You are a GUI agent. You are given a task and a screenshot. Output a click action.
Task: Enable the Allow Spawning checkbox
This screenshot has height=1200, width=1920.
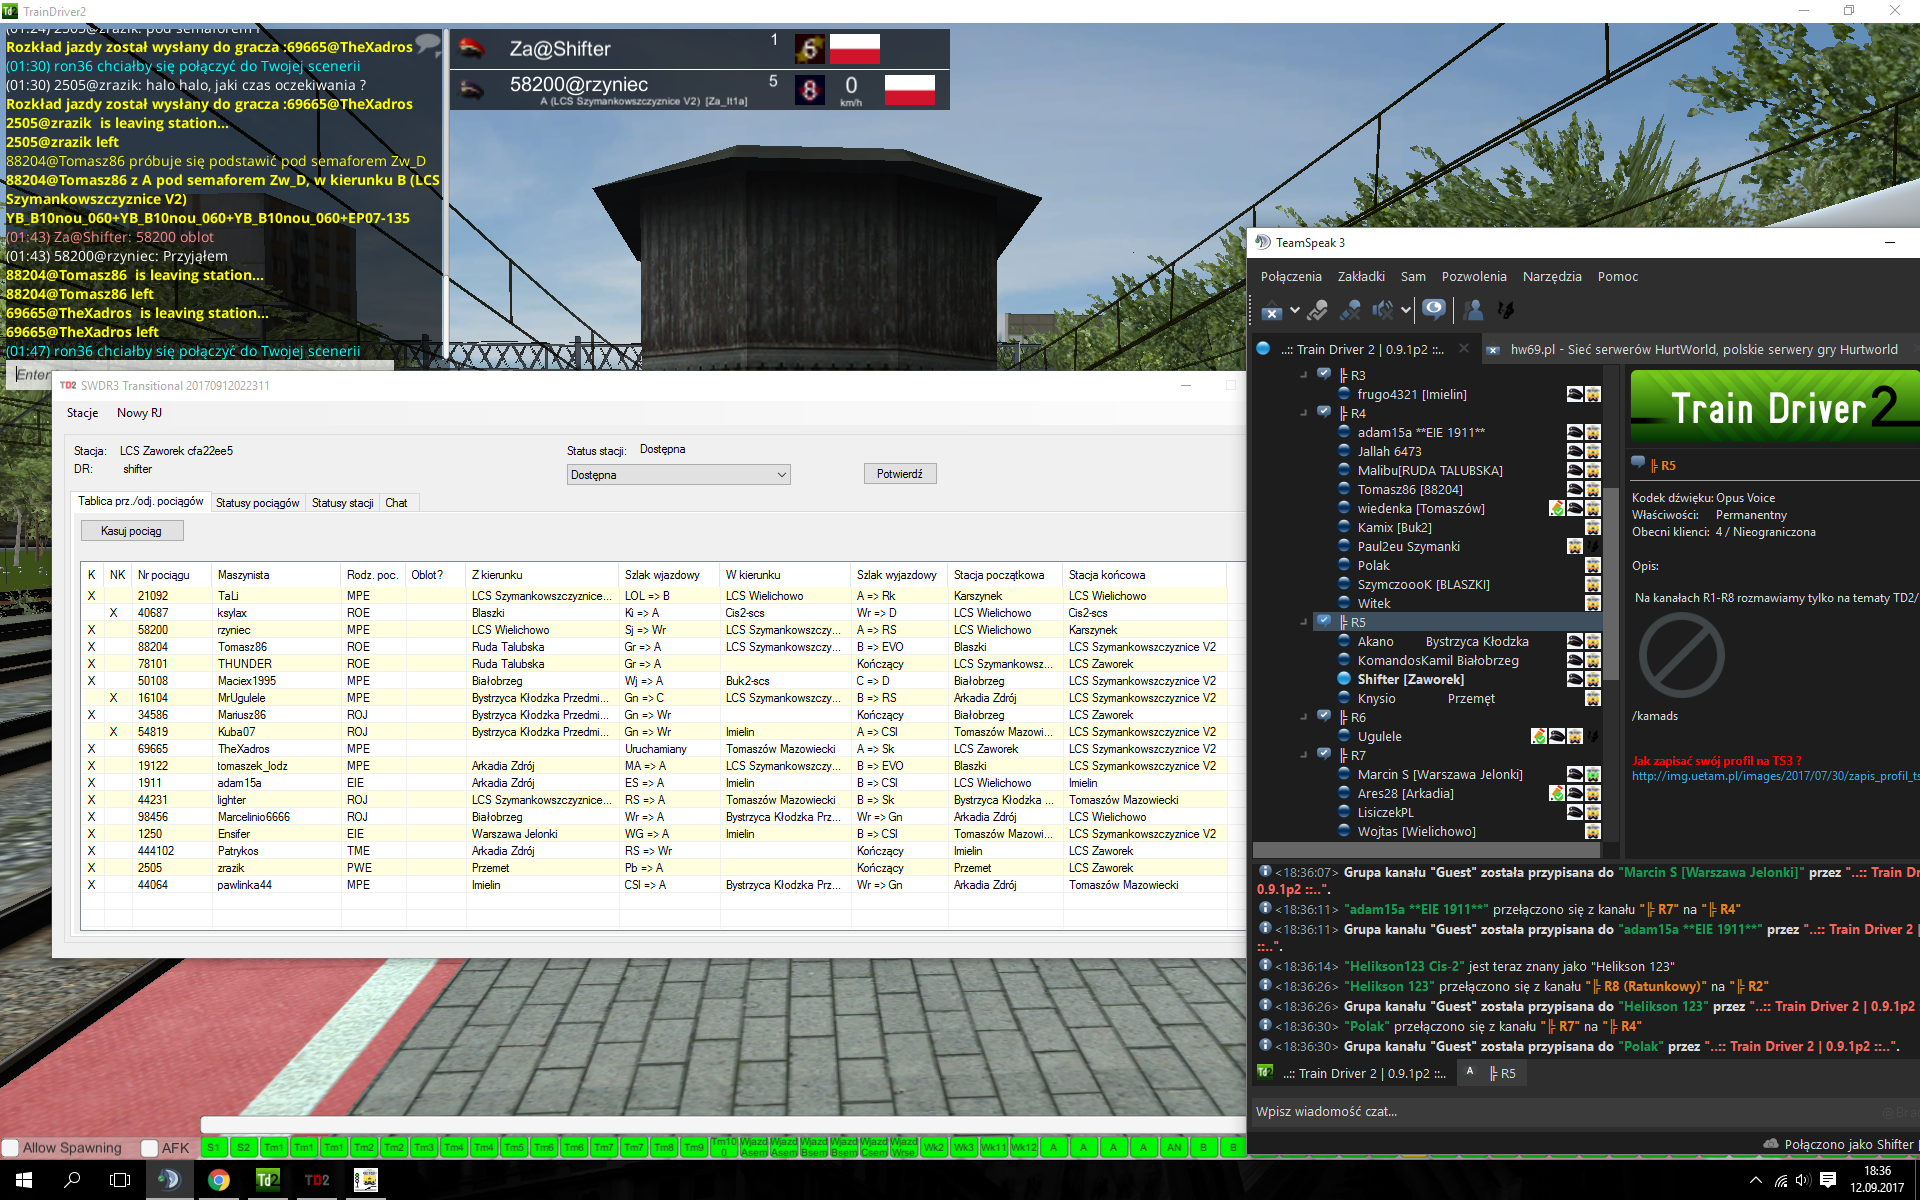10,1148
